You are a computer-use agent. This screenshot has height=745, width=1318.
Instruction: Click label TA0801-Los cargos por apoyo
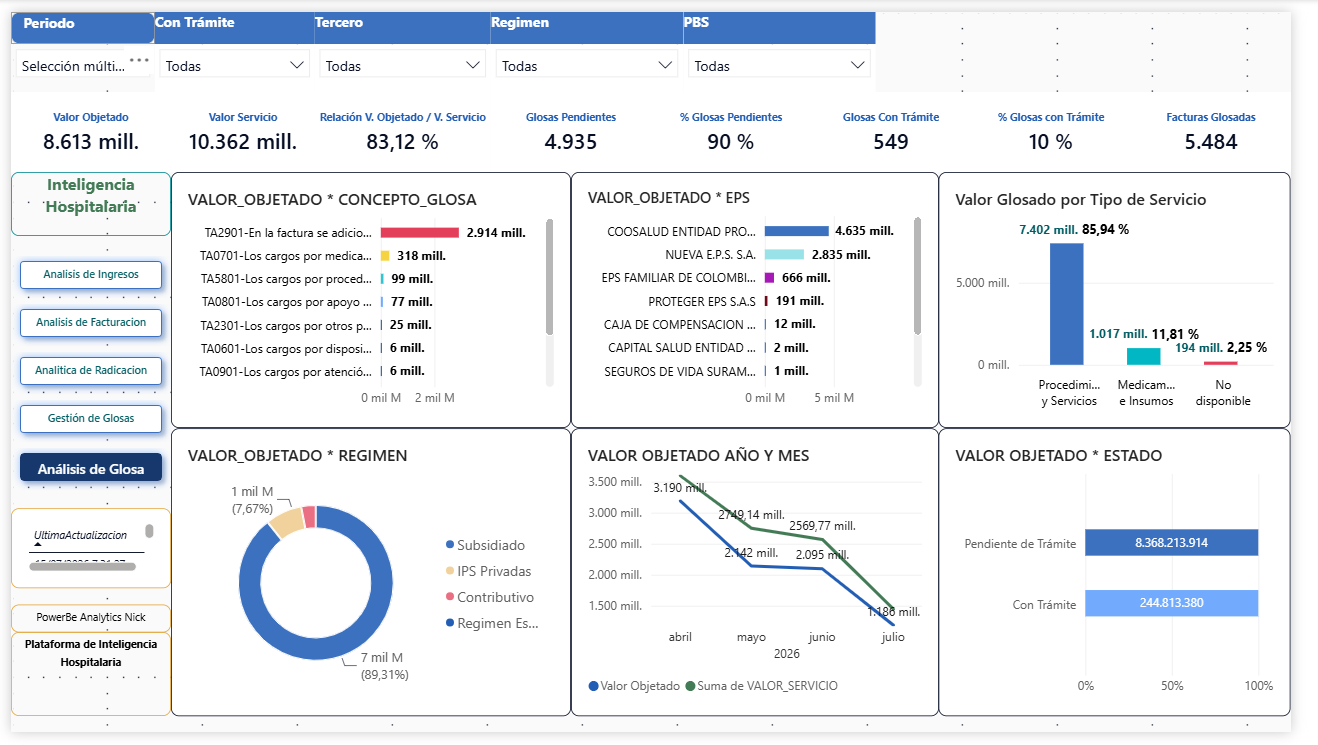(287, 301)
